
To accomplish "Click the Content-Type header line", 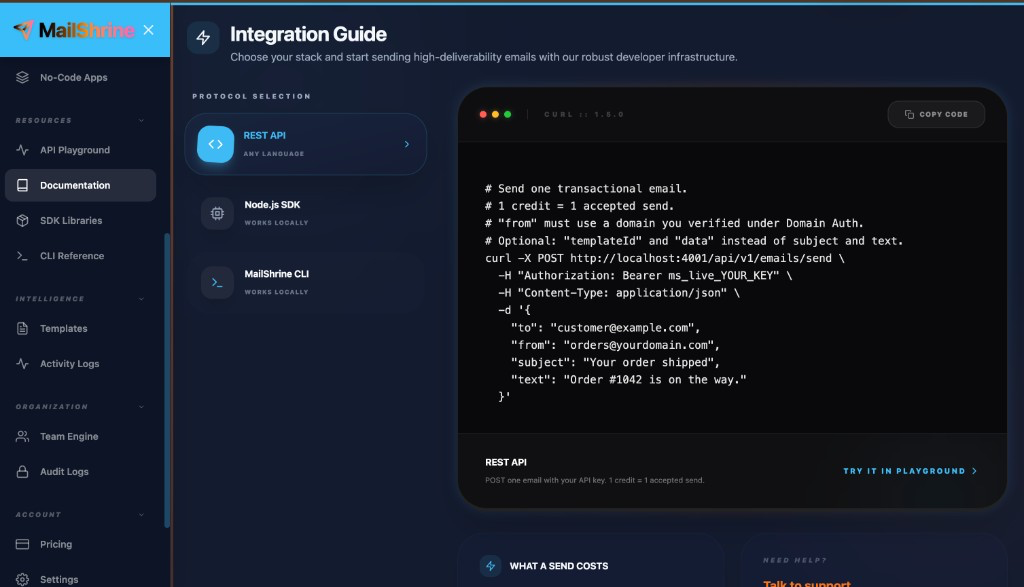I will click(x=619, y=293).
